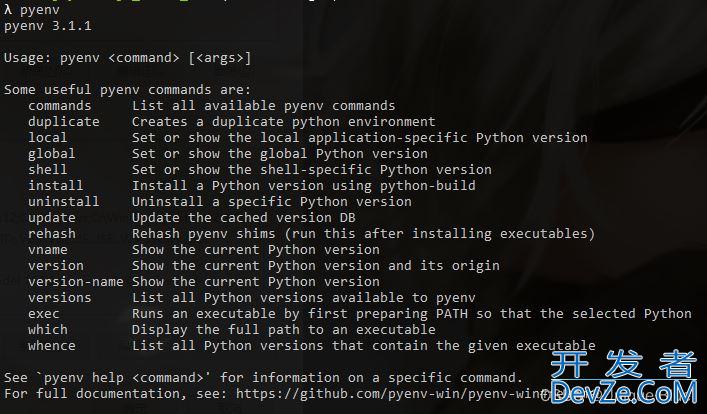Click the 'global' command entry
Screen dimensions: 707x414
(x=51, y=154)
